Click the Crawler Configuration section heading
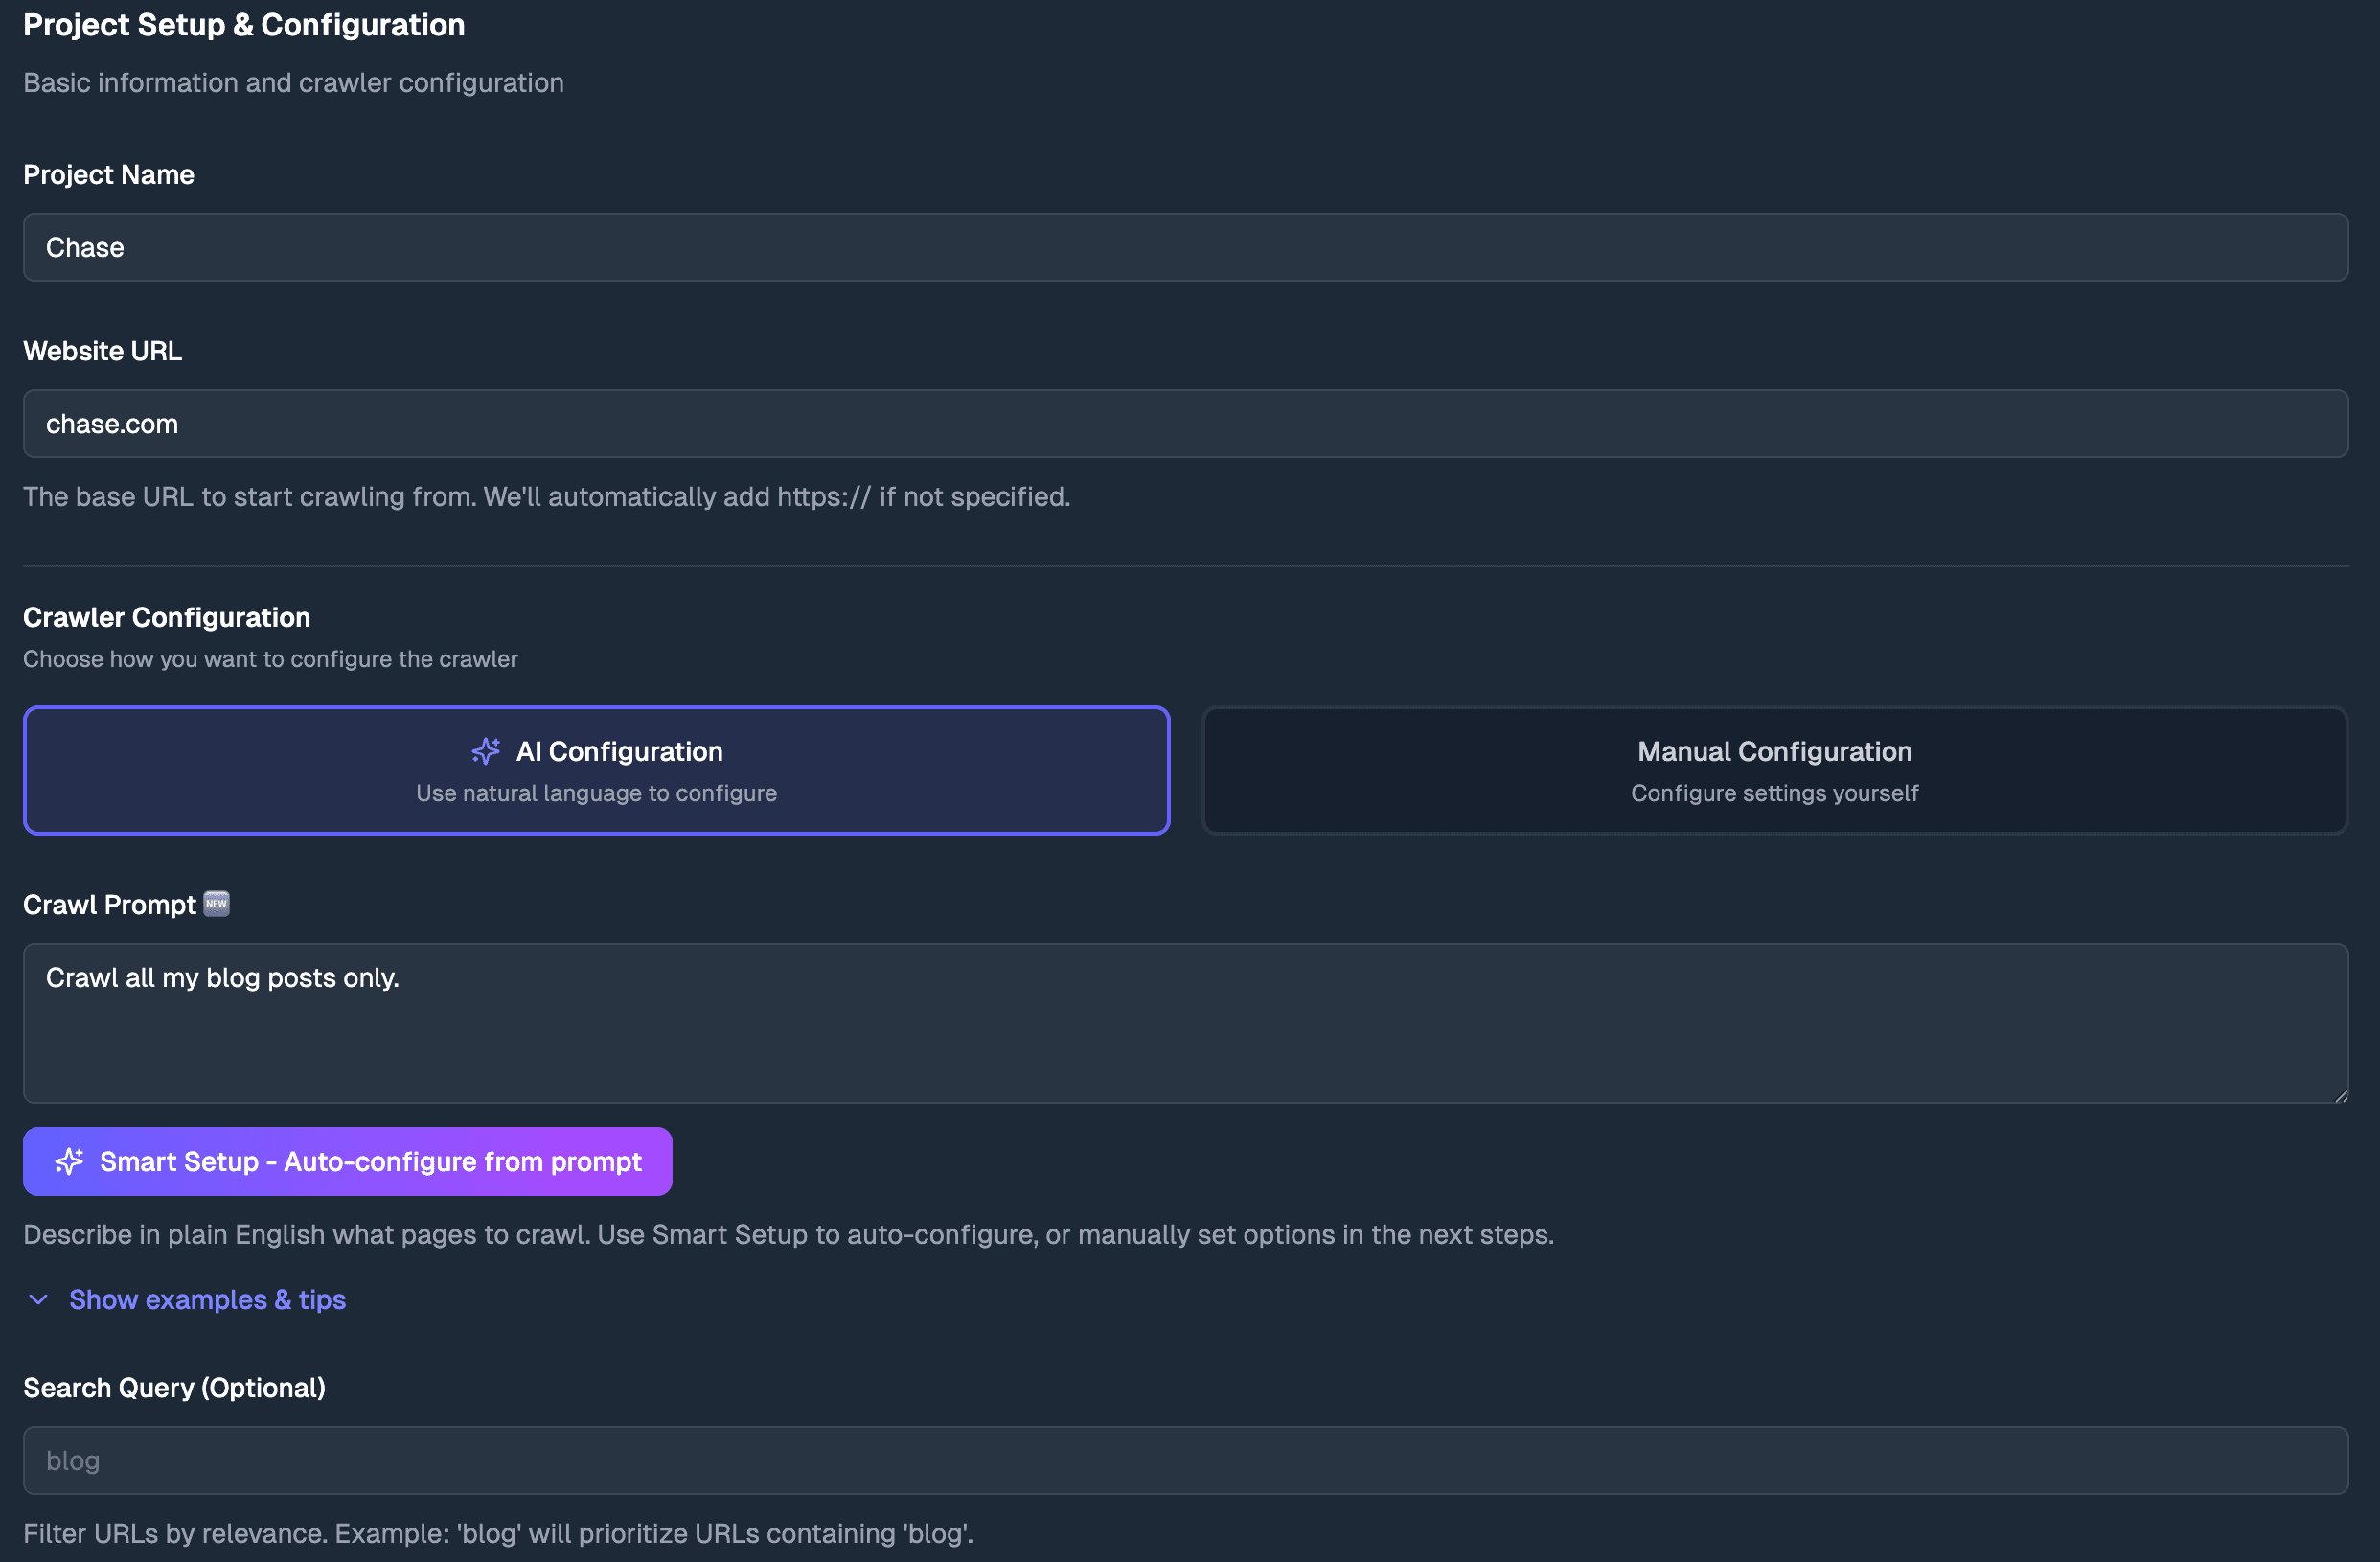The height and width of the screenshot is (1562, 2380). (167, 617)
